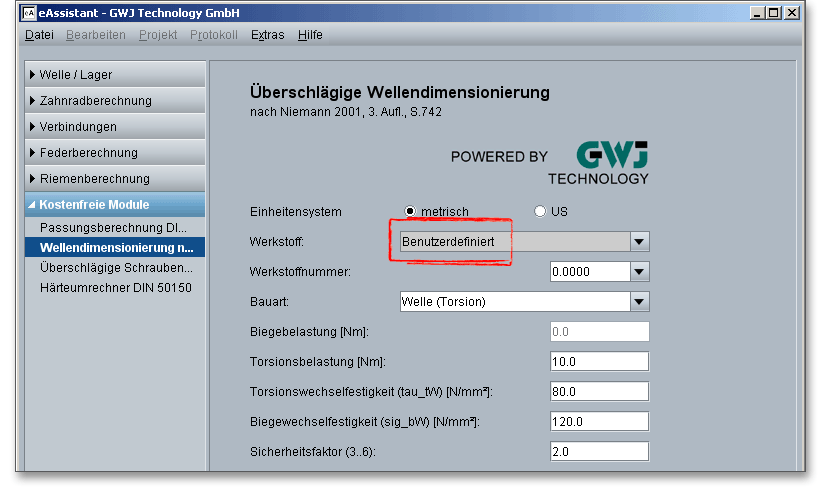
Task: Open the Datei menu
Action: click(39, 35)
